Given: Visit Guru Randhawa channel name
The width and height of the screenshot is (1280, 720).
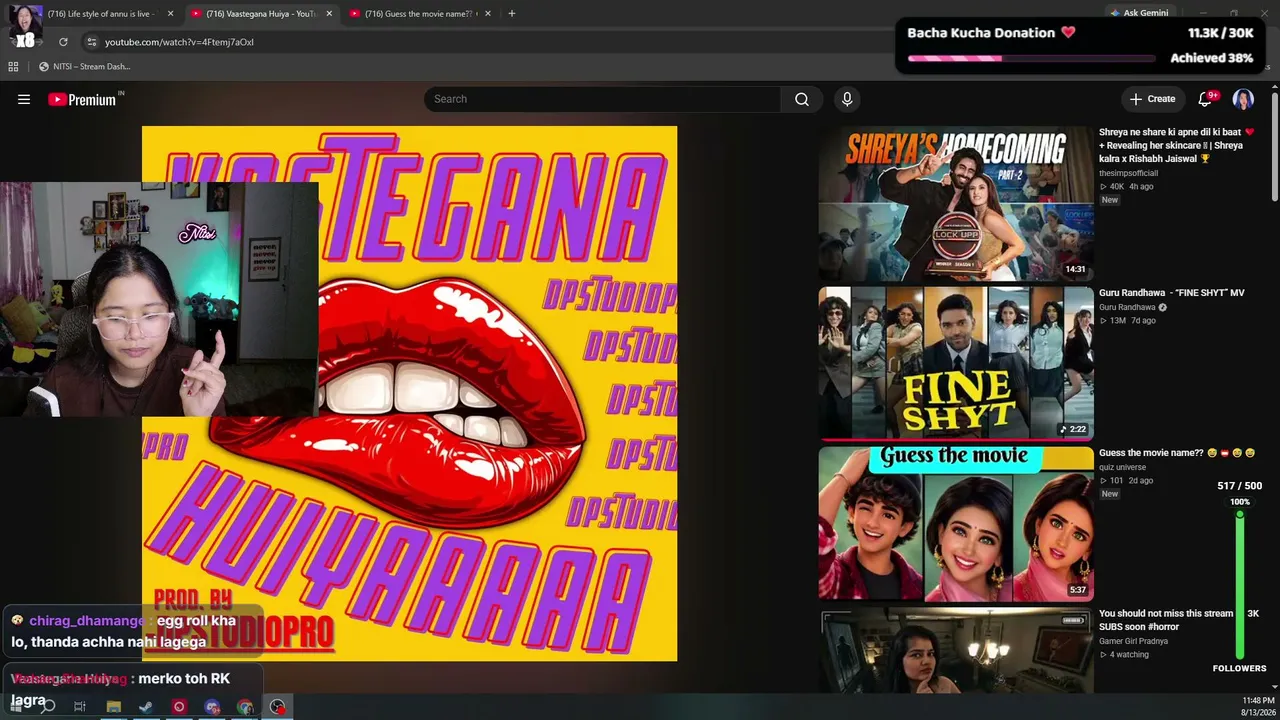Looking at the screenshot, I should [1127, 307].
